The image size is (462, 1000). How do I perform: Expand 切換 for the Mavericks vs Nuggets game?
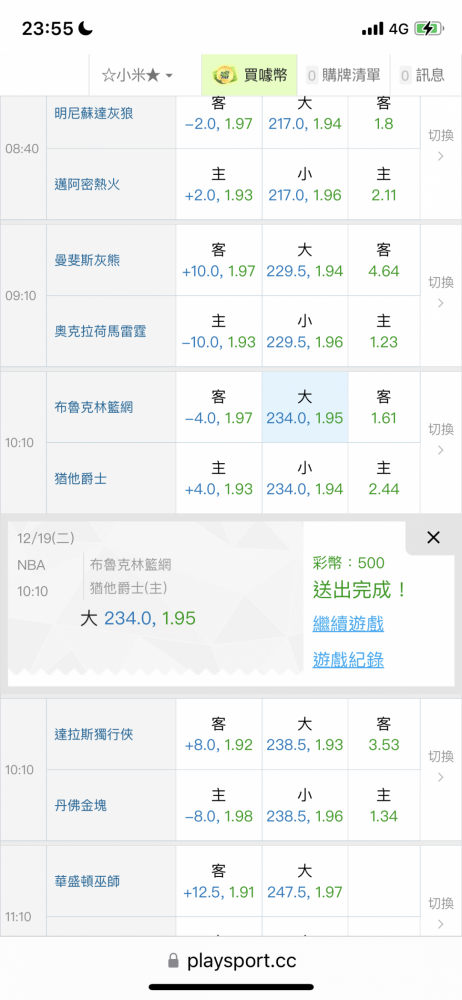click(x=441, y=767)
